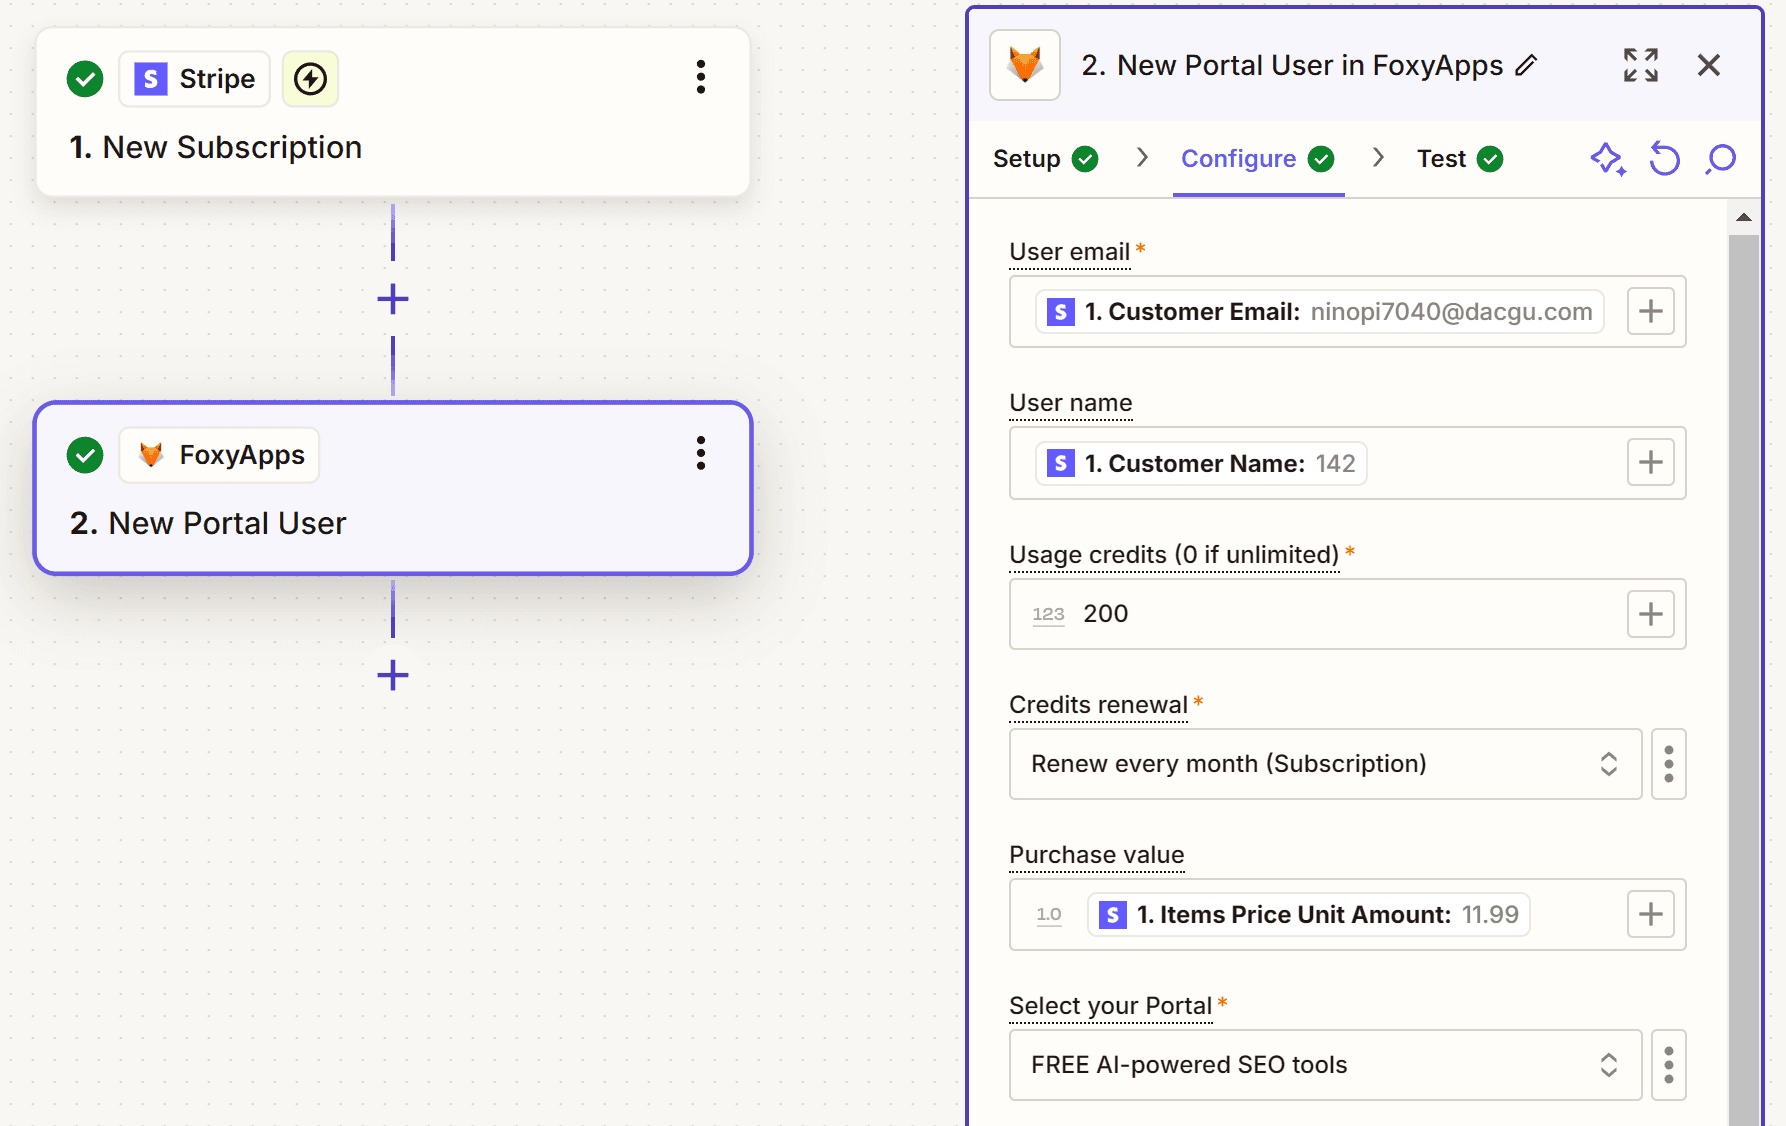Click the User name input field
1786x1126 pixels.
click(x=1347, y=463)
